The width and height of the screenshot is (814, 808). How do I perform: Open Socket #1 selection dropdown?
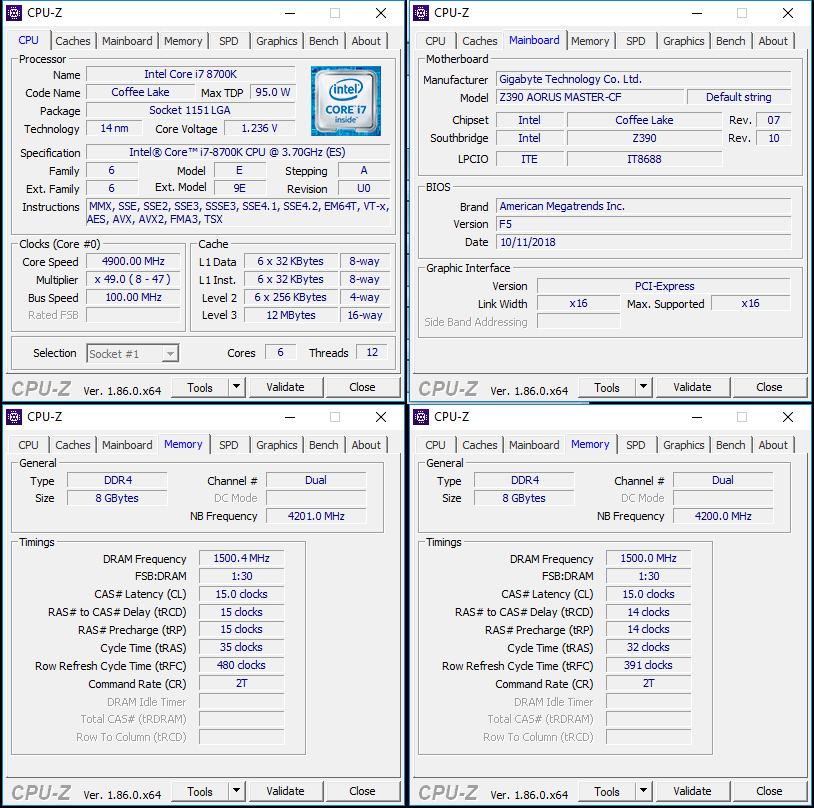(132, 354)
